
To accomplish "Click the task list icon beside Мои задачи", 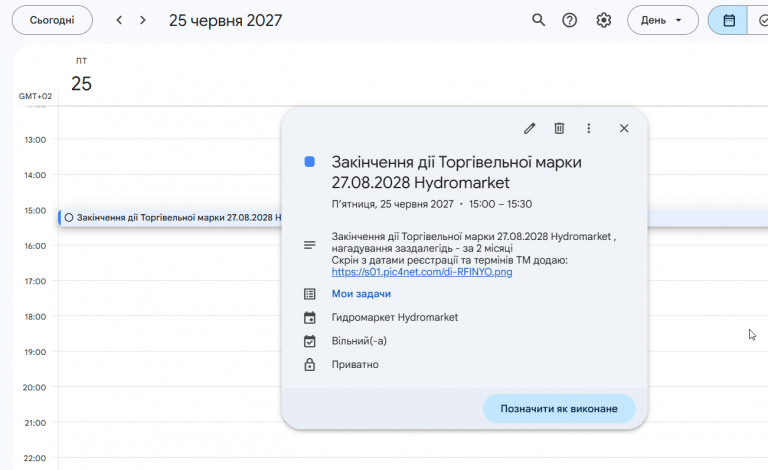I will [x=310, y=294].
